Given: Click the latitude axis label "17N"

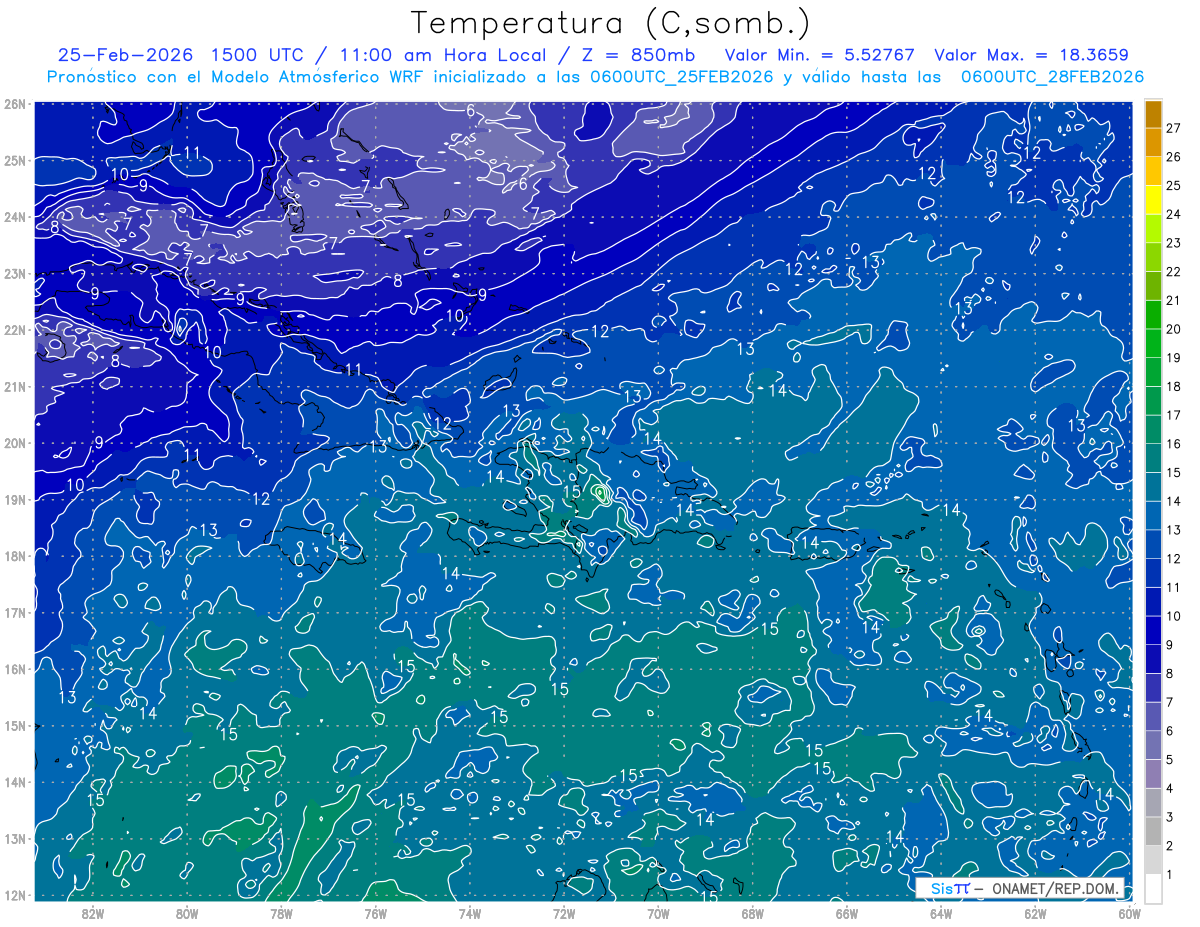Looking at the screenshot, I should [x=14, y=612].
